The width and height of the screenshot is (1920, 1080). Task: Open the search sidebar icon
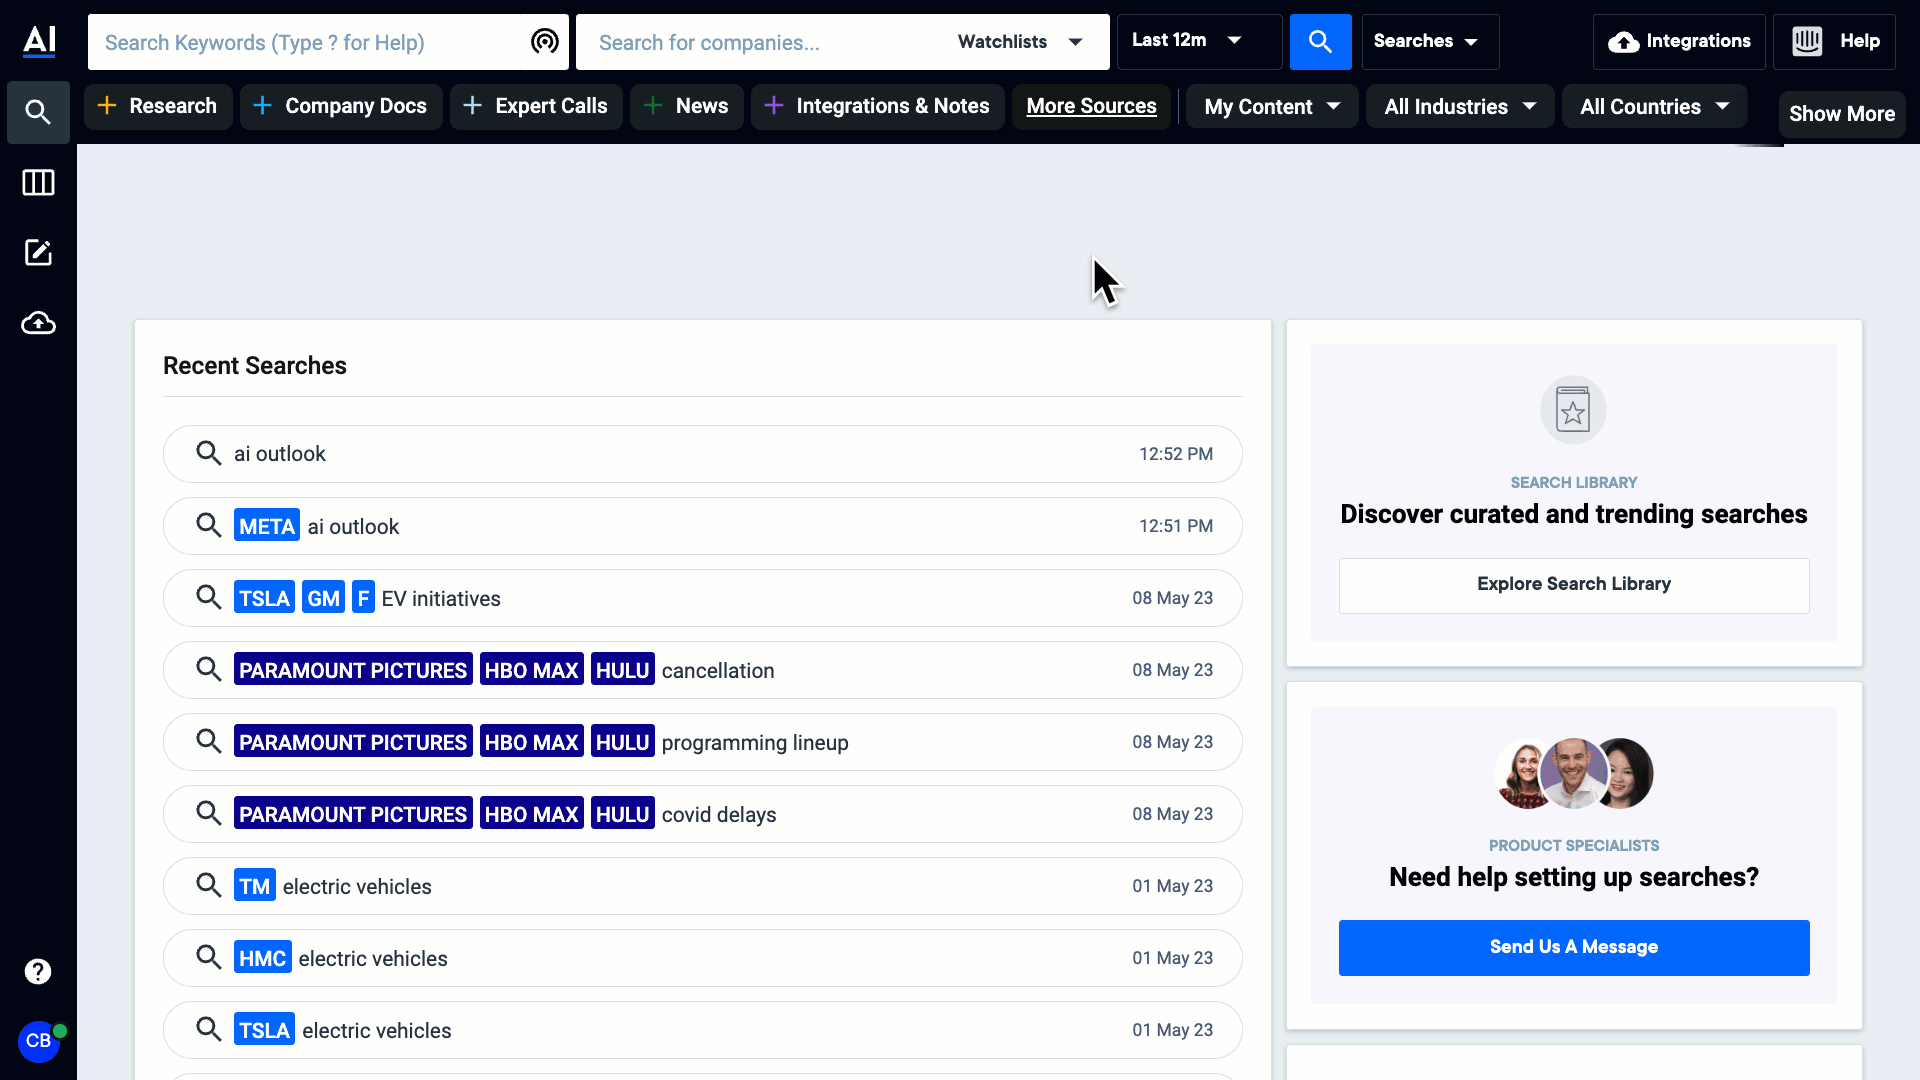(38, 112)
